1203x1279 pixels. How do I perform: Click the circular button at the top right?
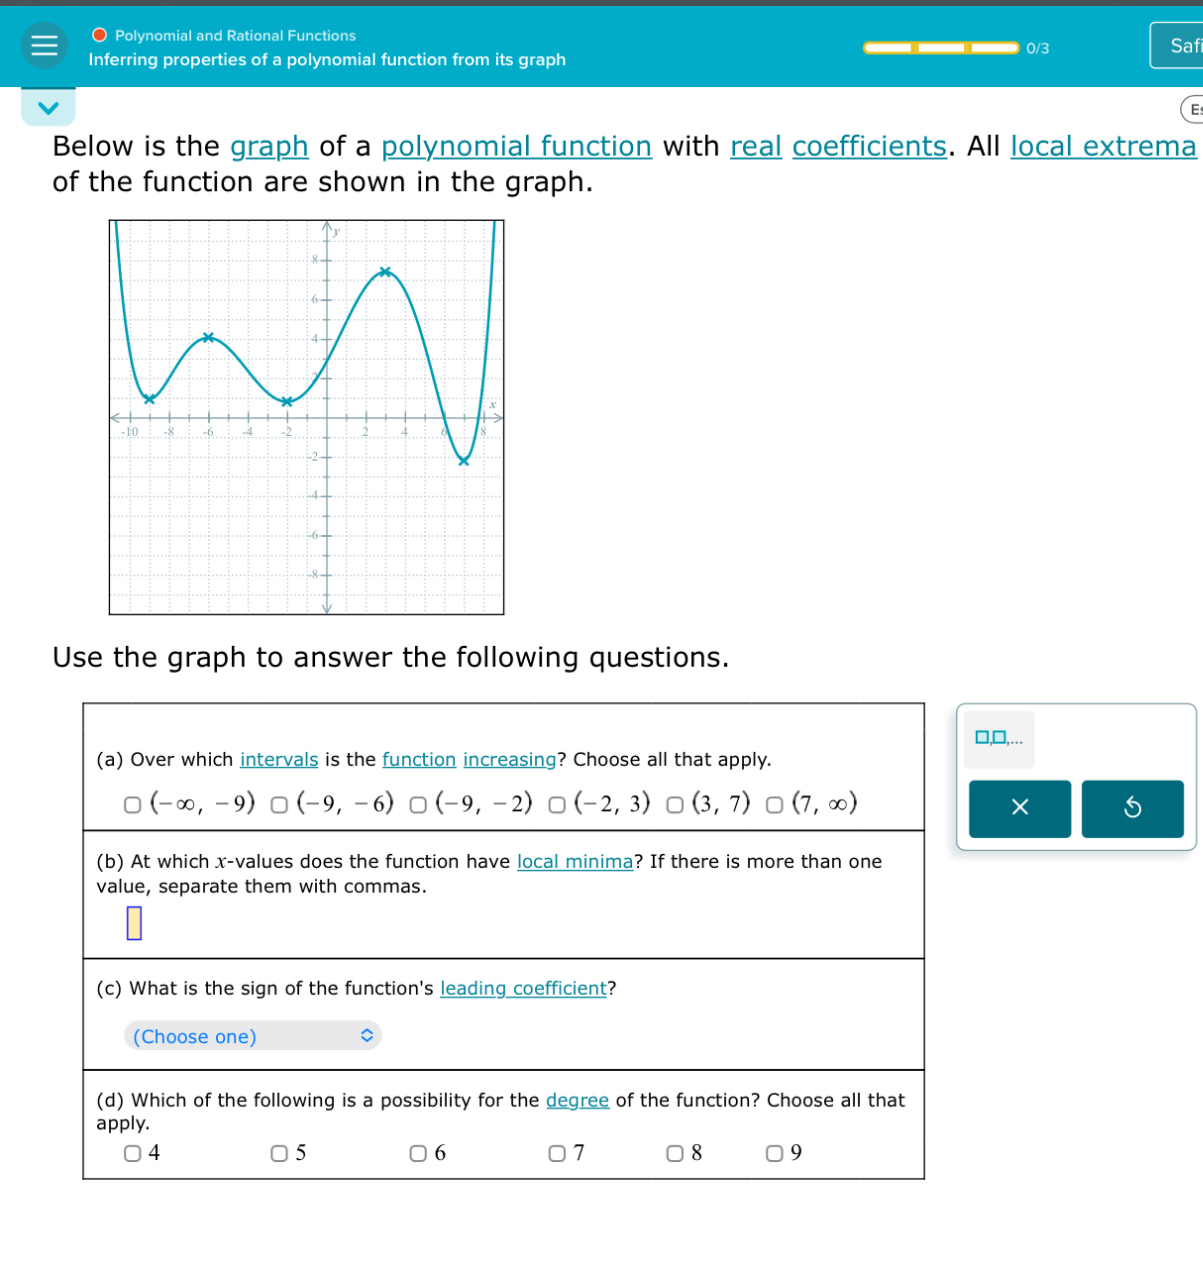tap(1193, 110)
